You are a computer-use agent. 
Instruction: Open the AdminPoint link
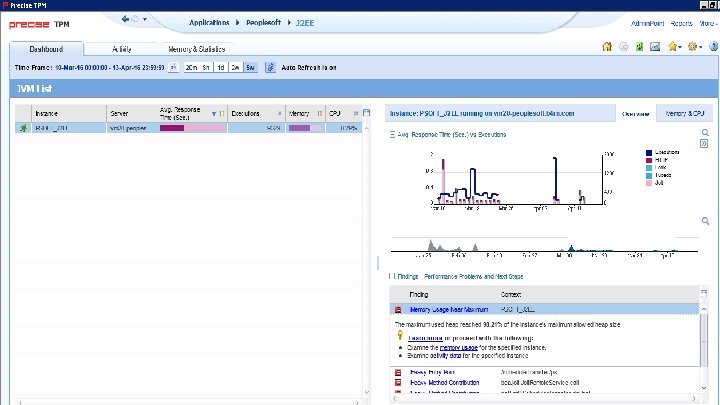point(647,23)
